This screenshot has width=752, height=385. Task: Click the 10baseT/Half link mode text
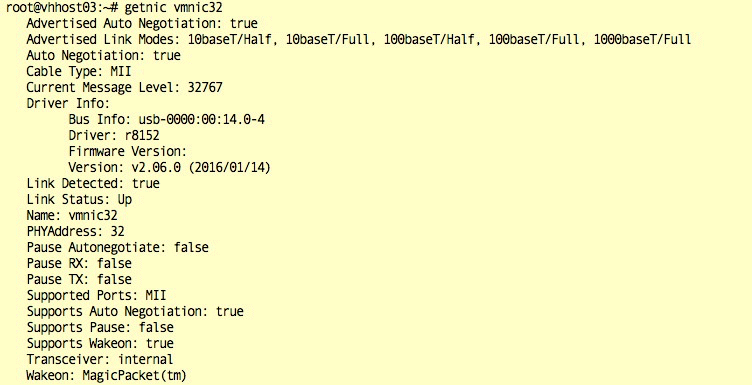[234, 39]
